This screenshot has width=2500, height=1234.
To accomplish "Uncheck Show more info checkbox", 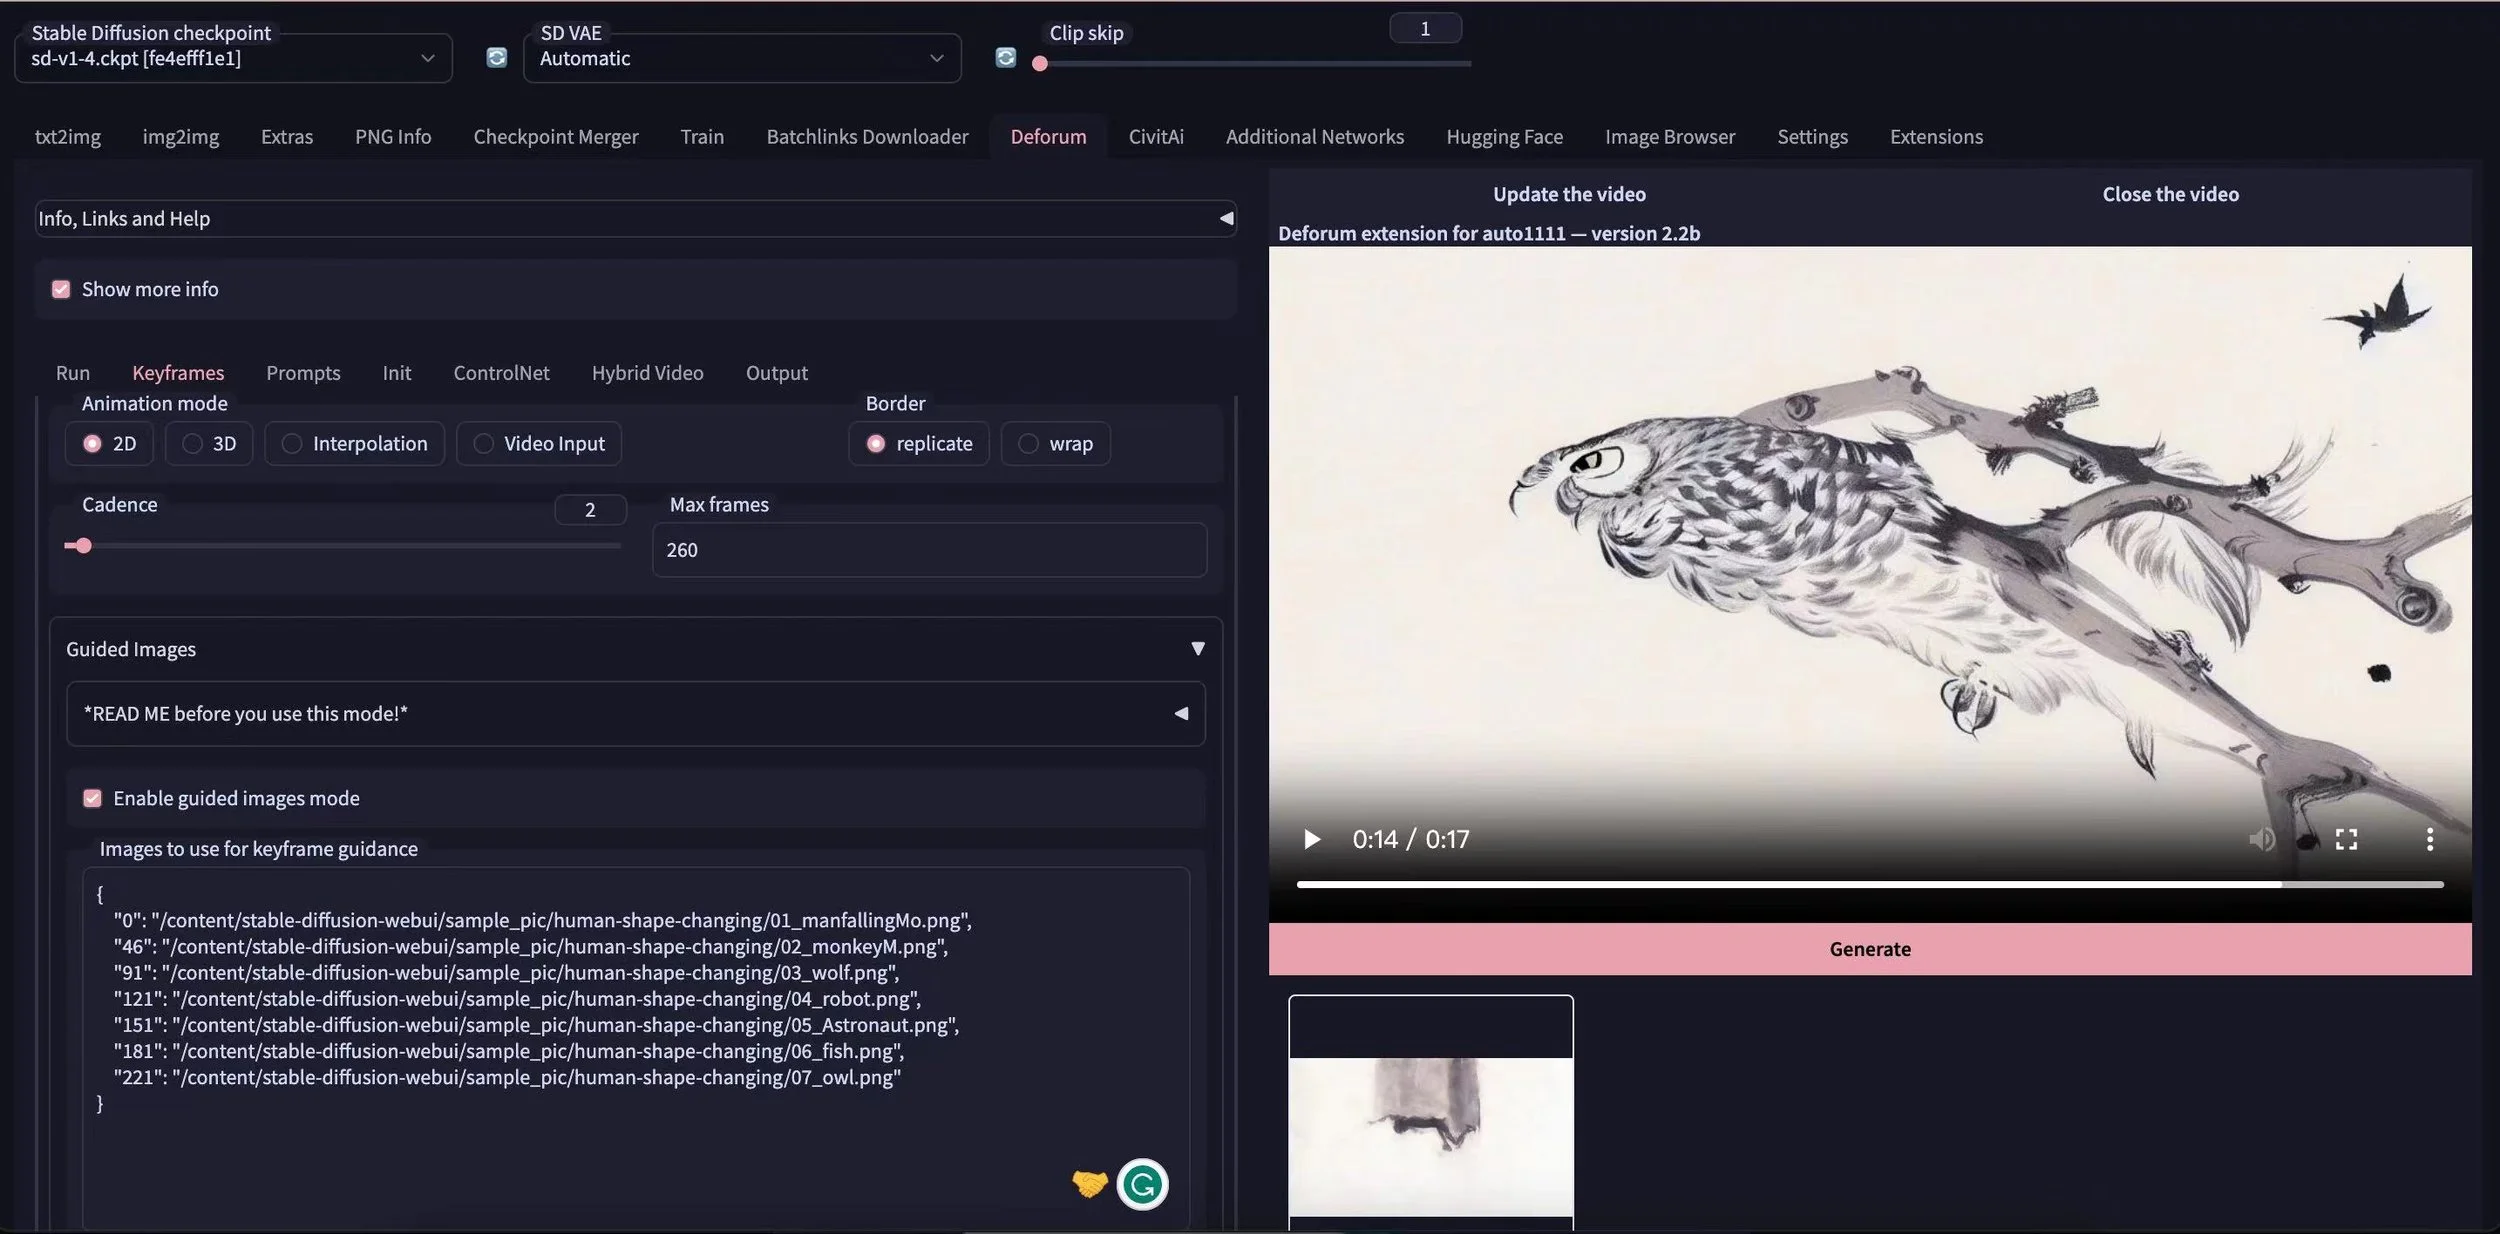I will [61, 289].
